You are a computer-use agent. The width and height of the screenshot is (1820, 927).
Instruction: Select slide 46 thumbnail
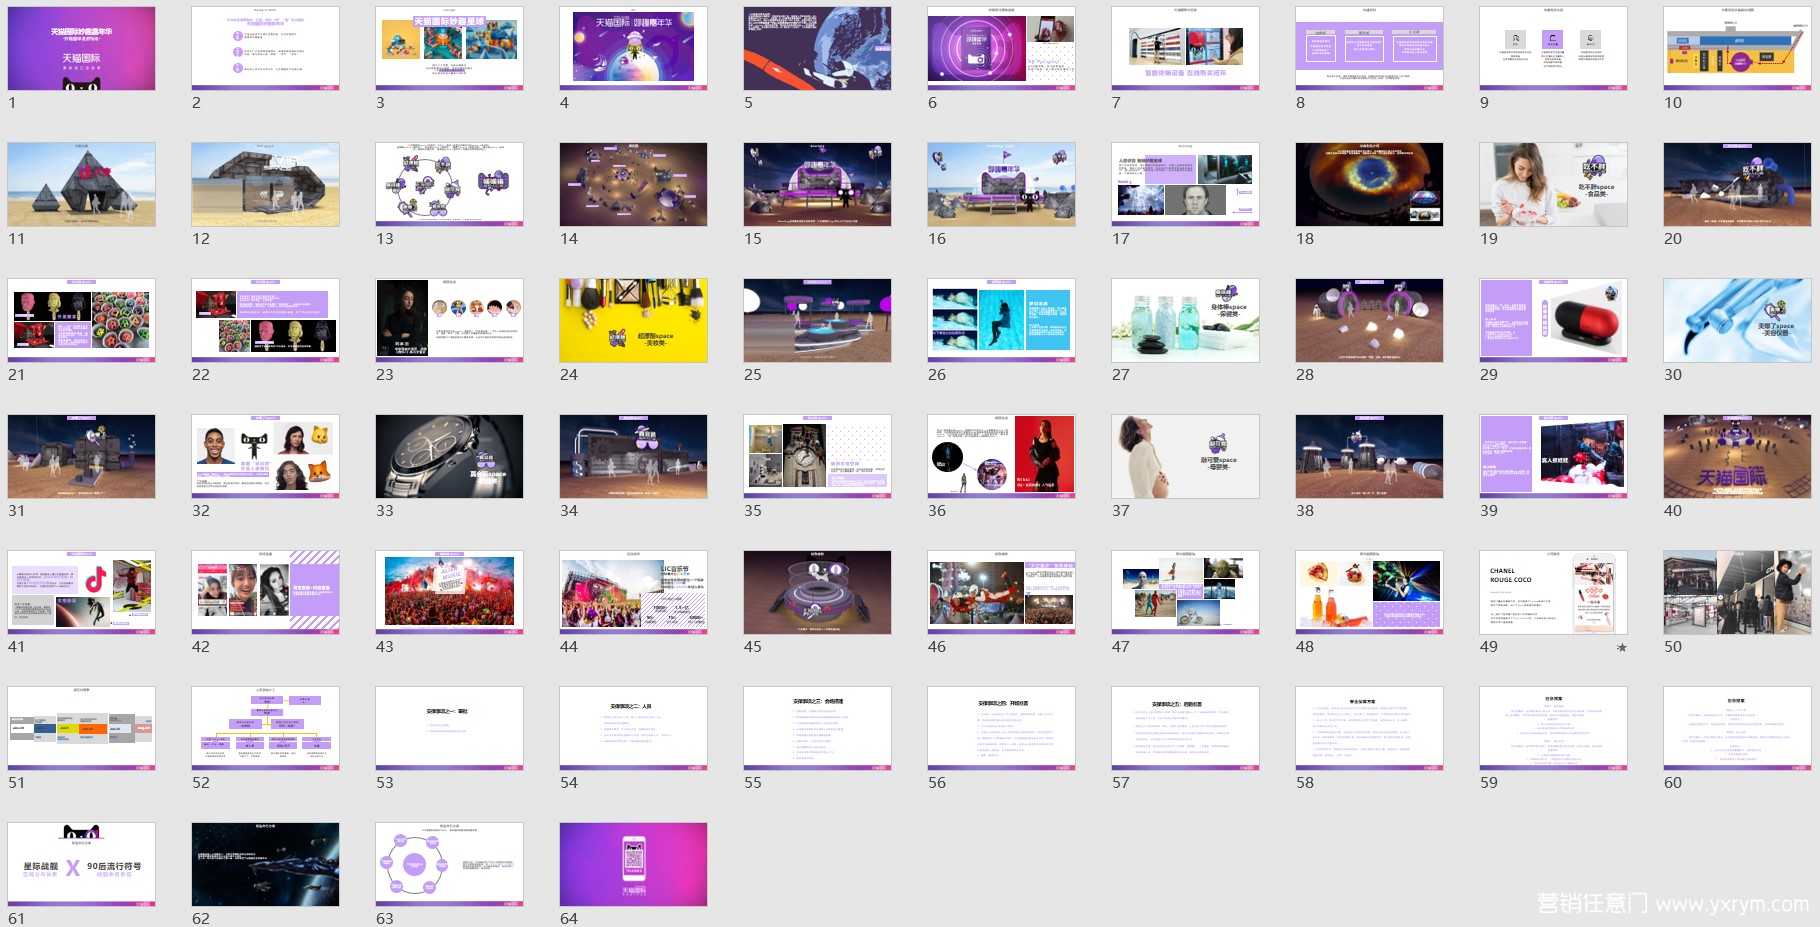pos(1001,592)
